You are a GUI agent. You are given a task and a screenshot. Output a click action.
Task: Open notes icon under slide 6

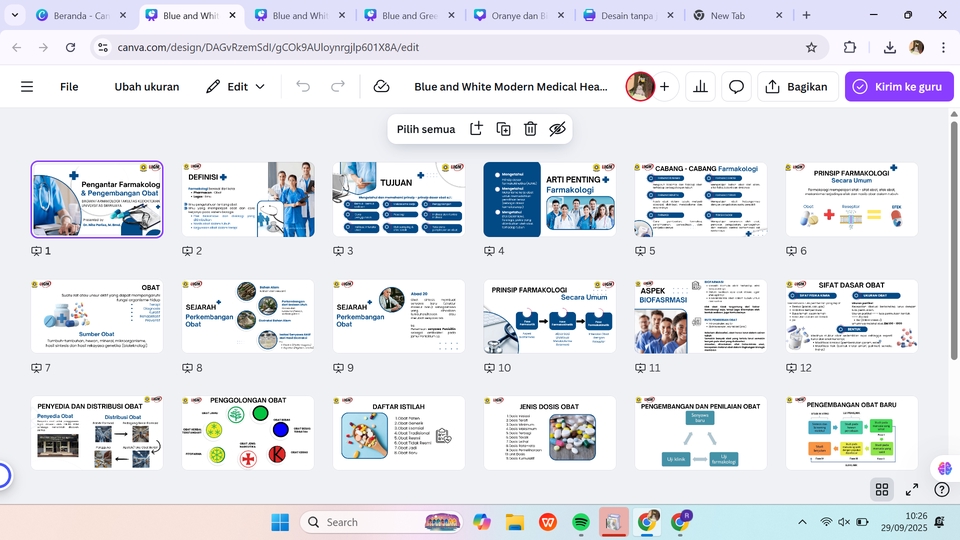pos(792,251)
